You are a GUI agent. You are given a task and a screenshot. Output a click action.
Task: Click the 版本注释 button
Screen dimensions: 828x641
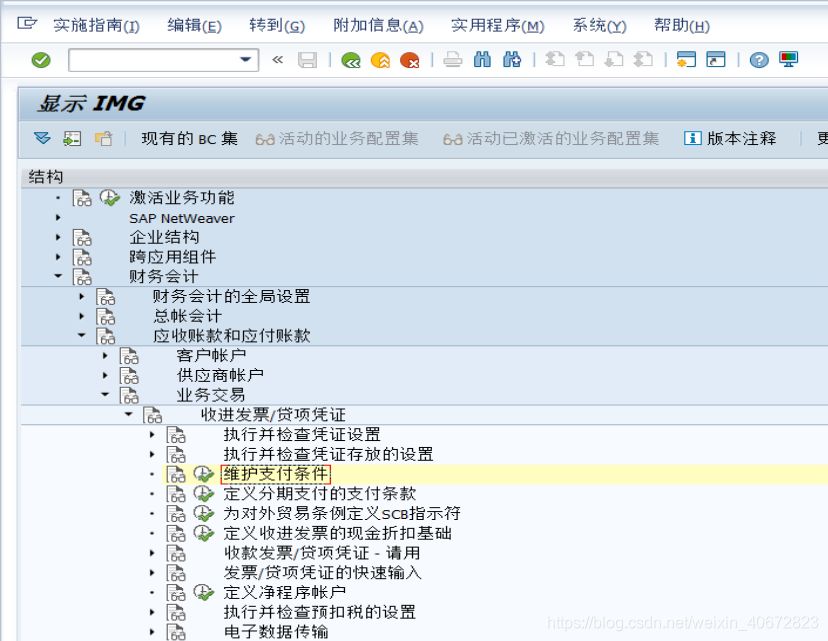click(x=730, y=138)
